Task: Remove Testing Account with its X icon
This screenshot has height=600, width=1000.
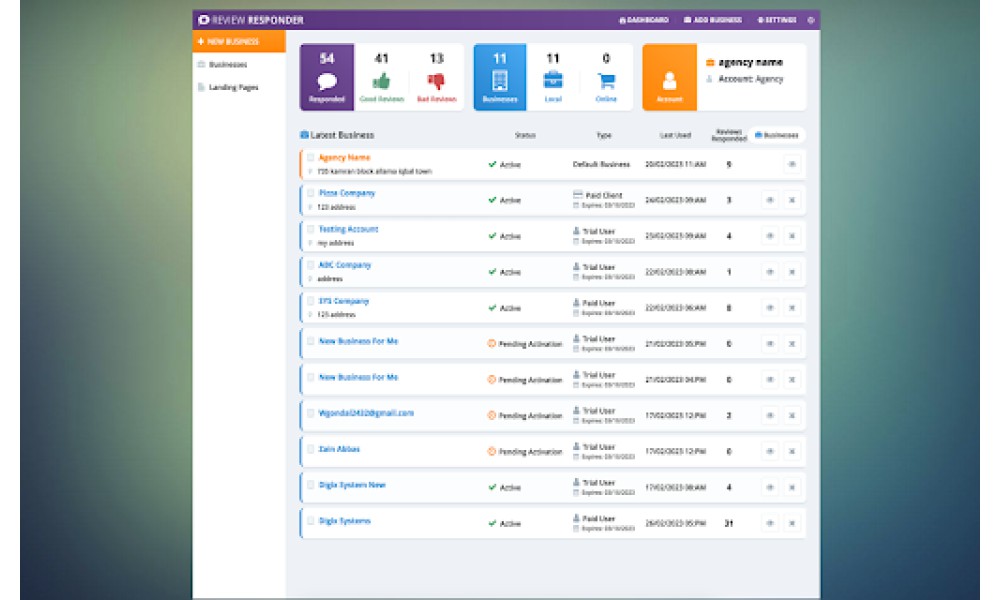Action: coord(791,236)
